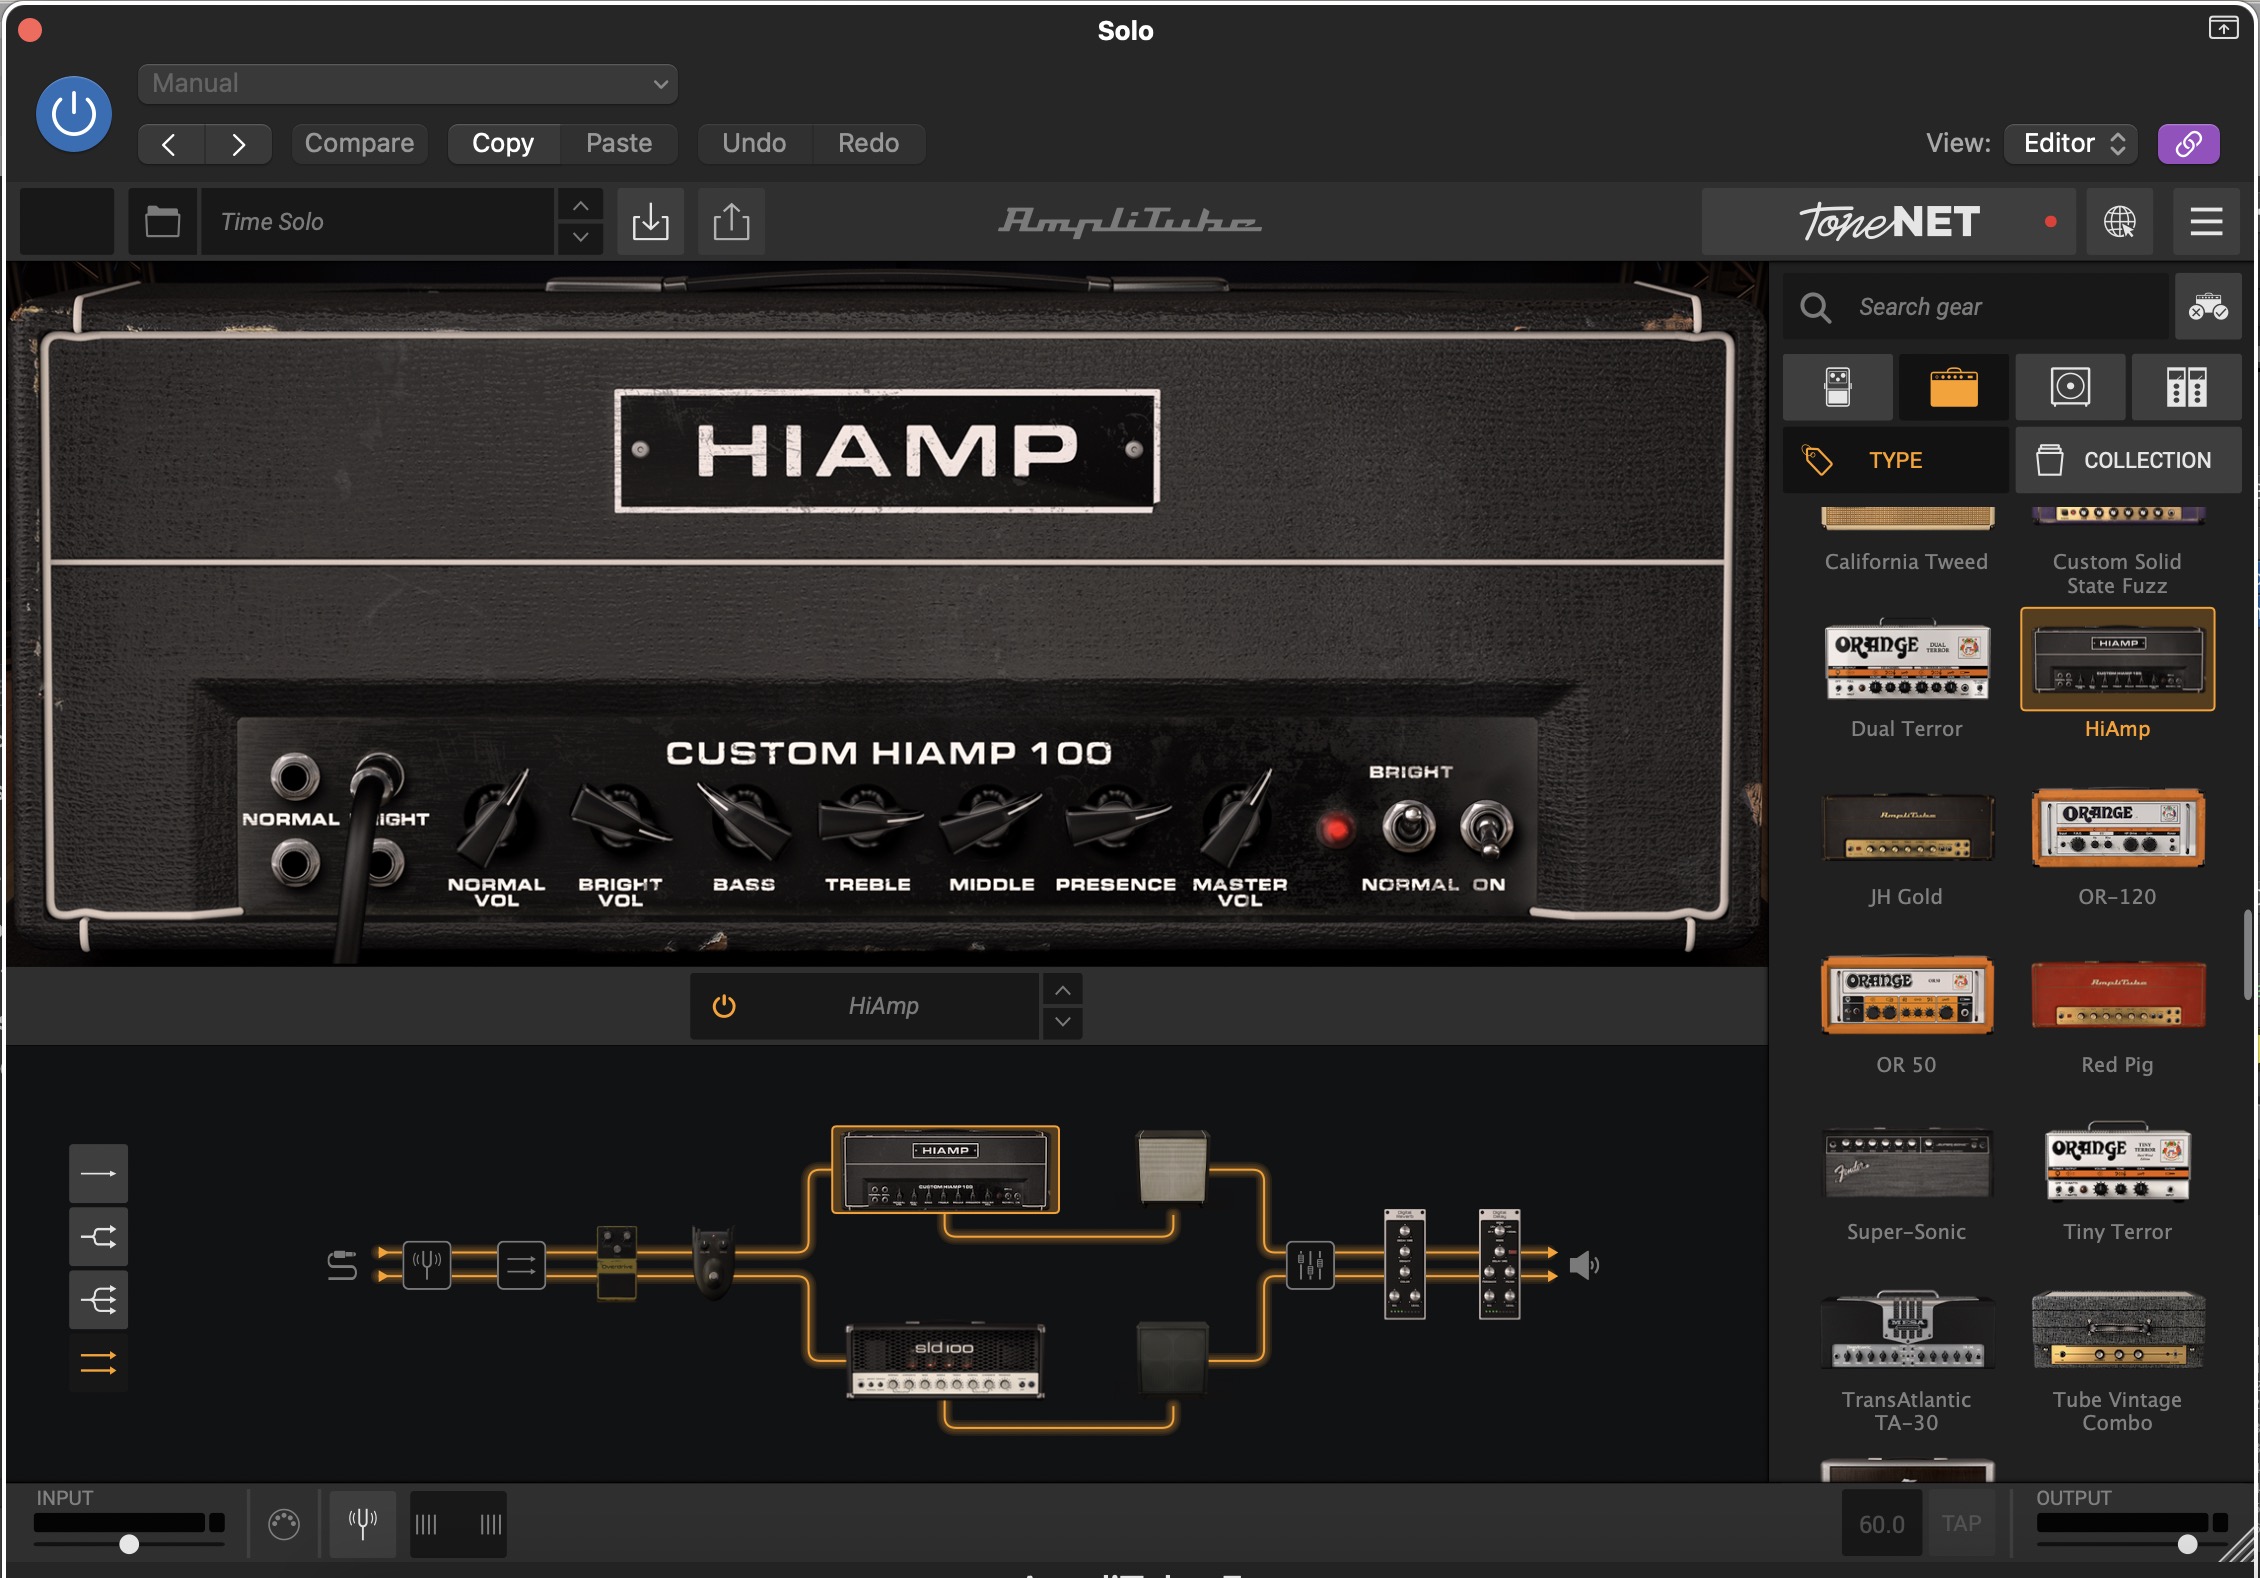Choose the split-before routing layout
This screenshot has width=2260, height=1578.
coord(98,1300)
